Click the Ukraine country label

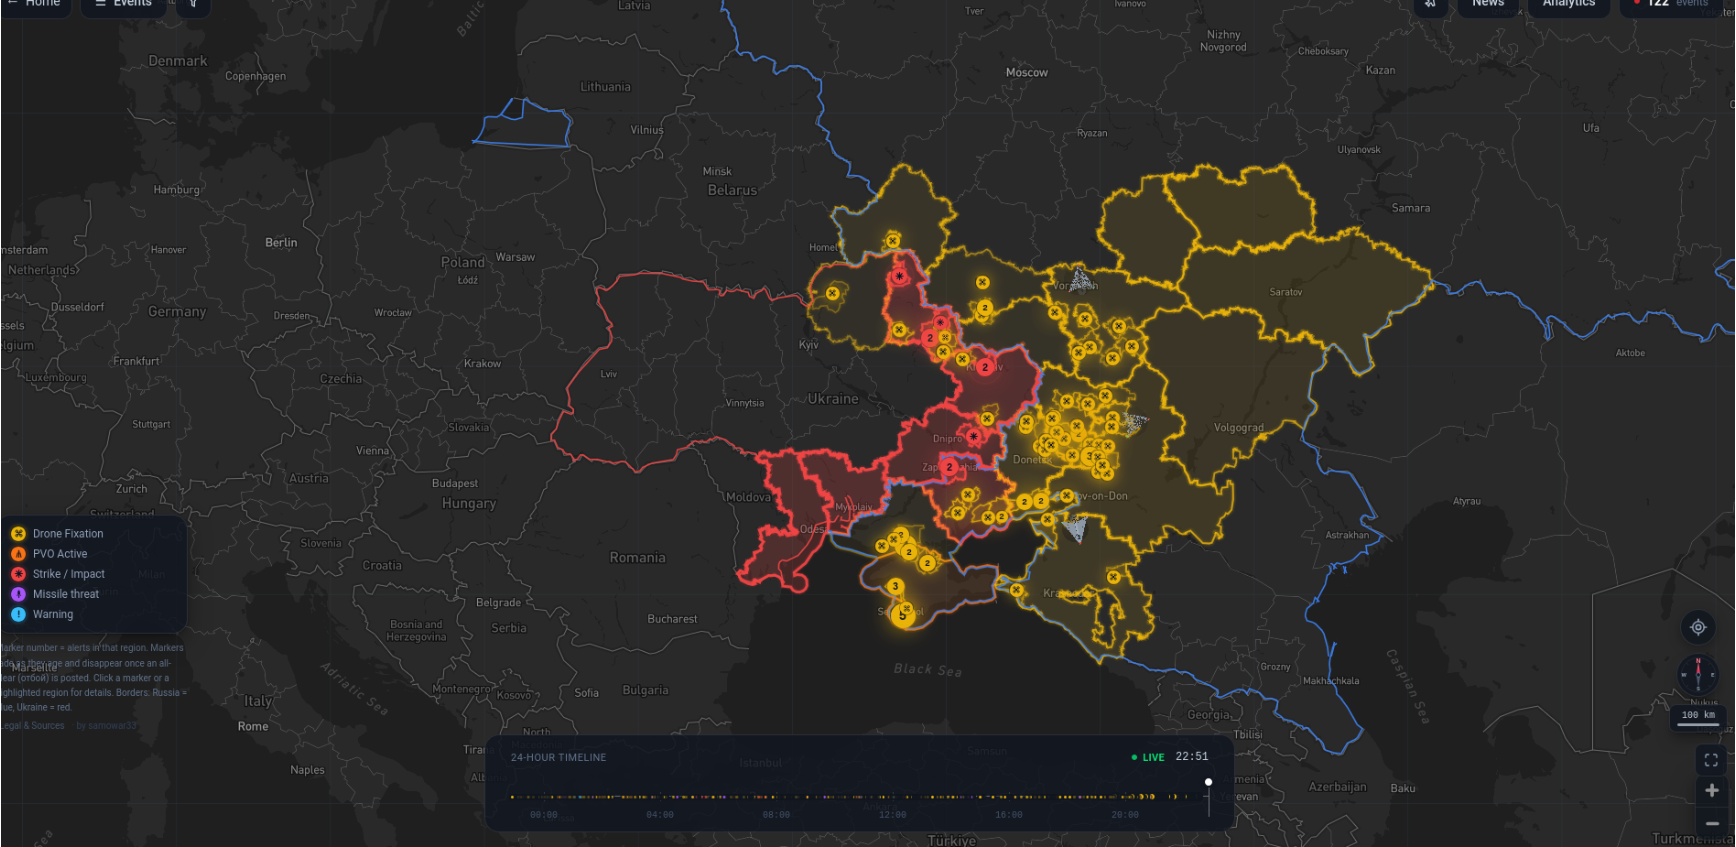(x=833, y=399)
